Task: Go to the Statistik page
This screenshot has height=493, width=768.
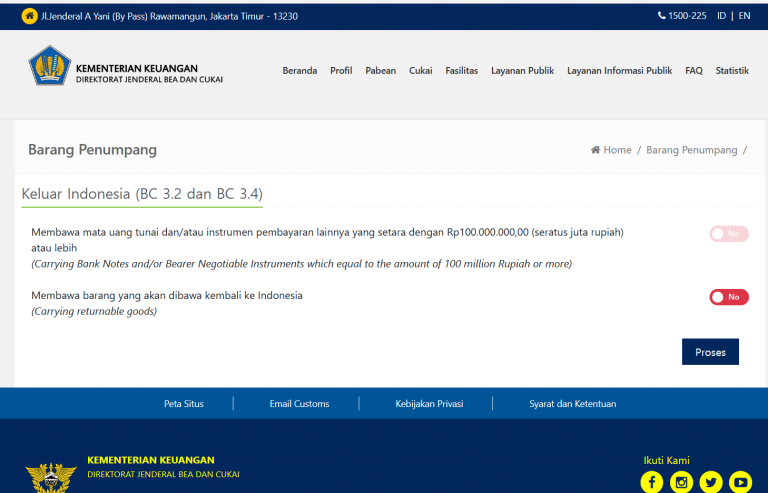Action: pos(732,71)
